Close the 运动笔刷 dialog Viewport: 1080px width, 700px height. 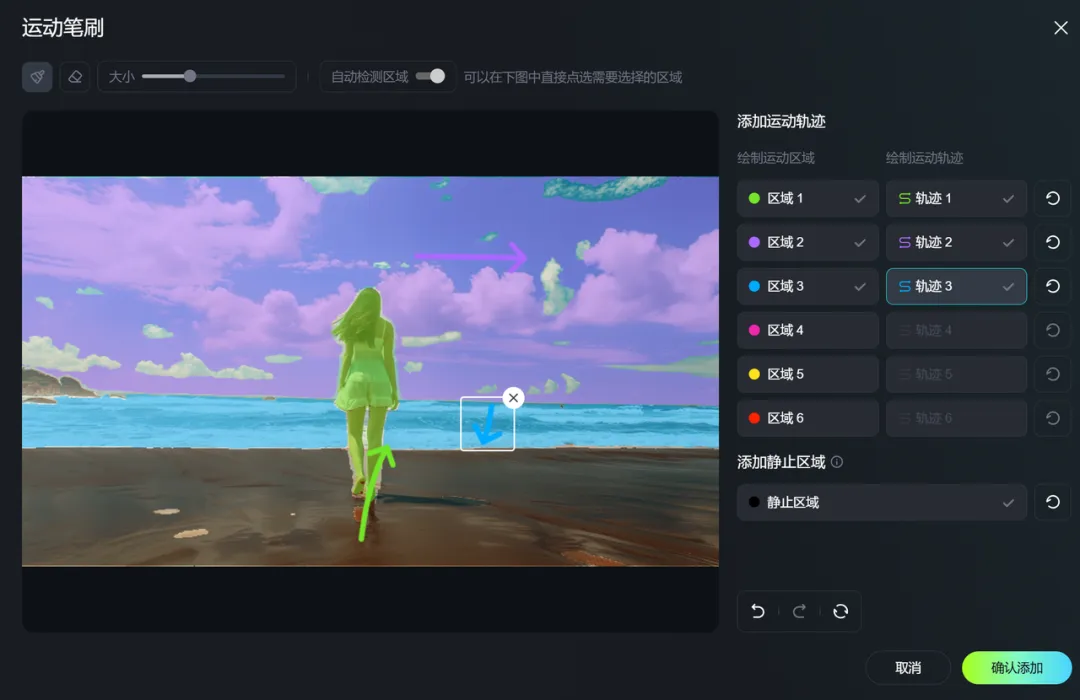[x=1061, y=28]
